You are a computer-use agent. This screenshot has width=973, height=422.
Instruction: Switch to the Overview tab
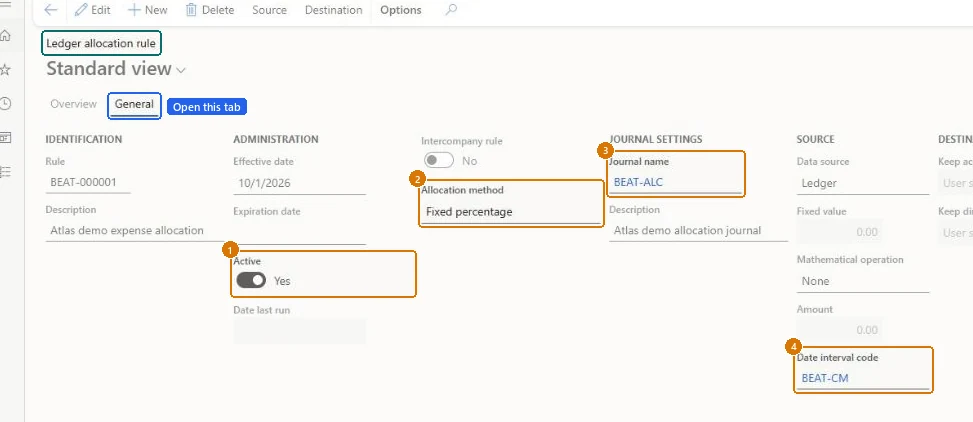point(73,104)
